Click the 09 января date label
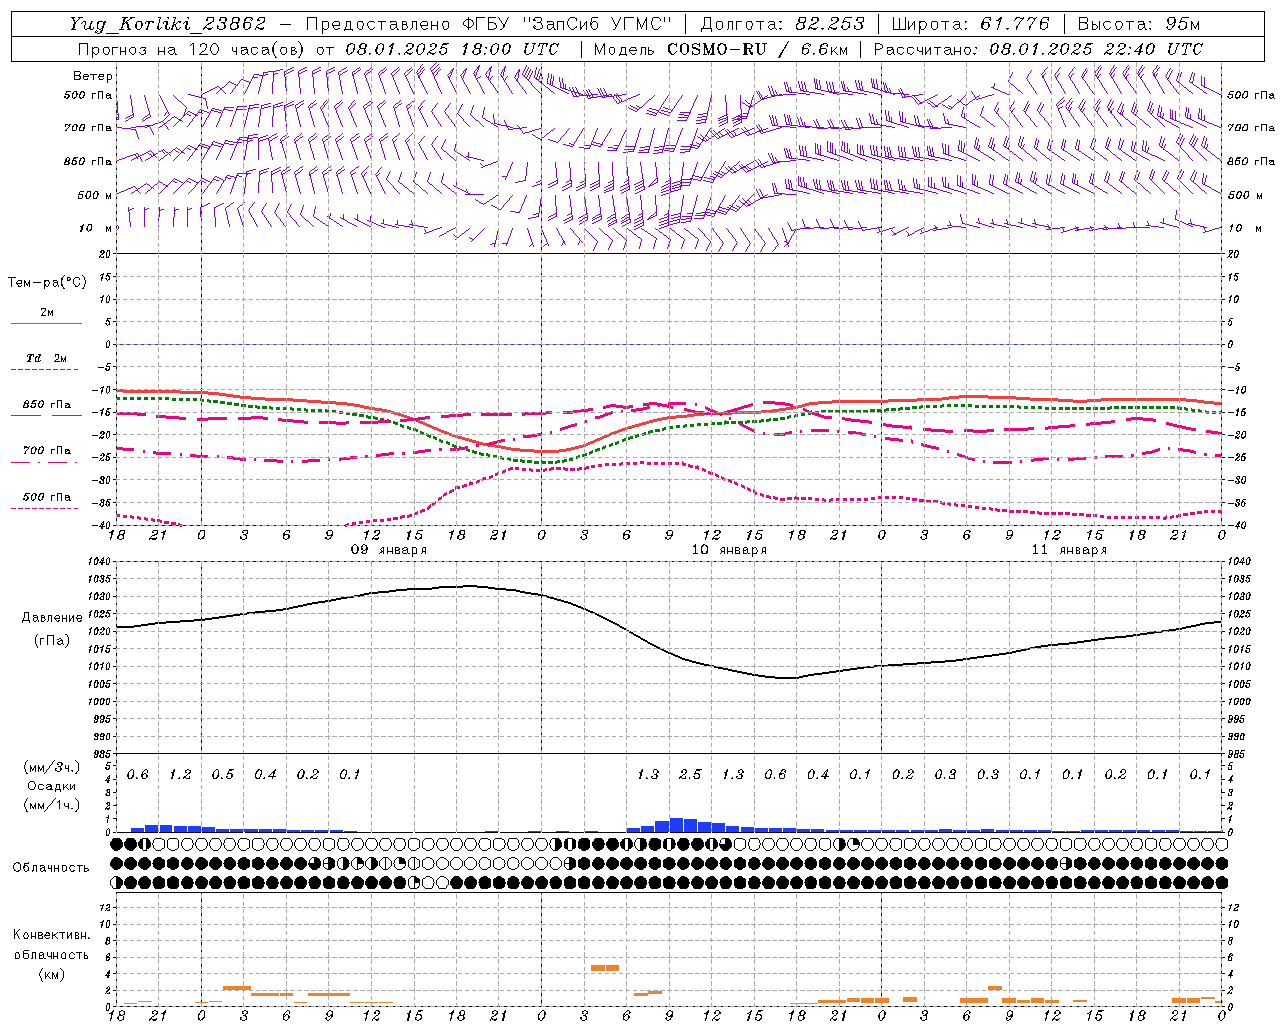The width and height of the screenshot is (1280, 1024). click(388, 550)
